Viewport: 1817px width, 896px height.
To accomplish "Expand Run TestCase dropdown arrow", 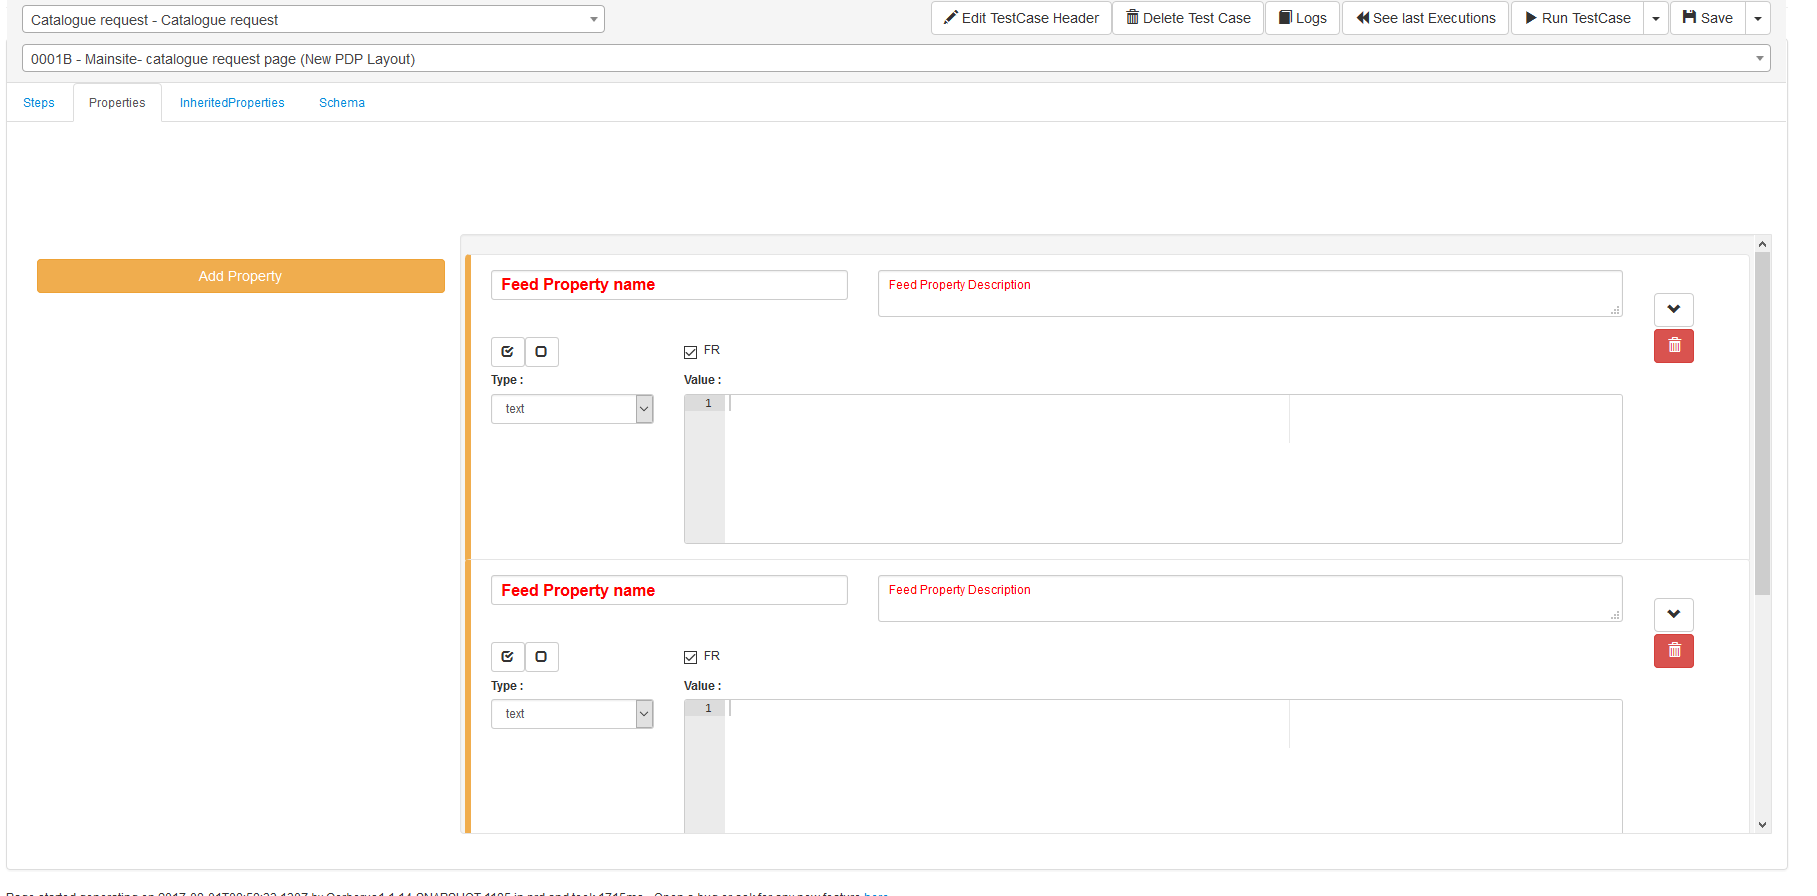I will pos(1656,18).
